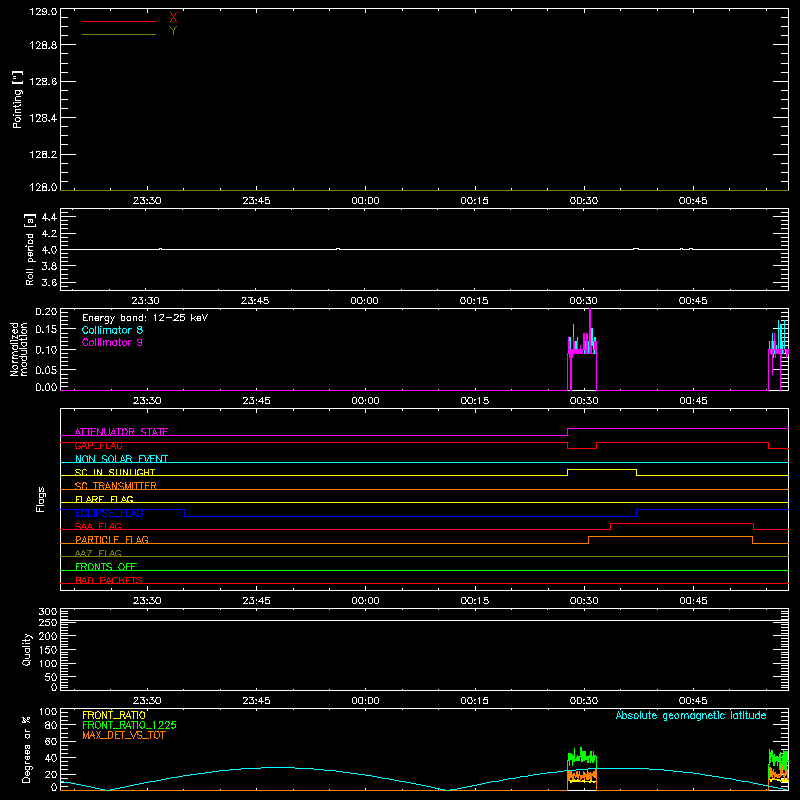Click the magenta 'Collimator 9' legend entry
The width and height of the screenshot is (800, 800).
(x=112, y=342)
